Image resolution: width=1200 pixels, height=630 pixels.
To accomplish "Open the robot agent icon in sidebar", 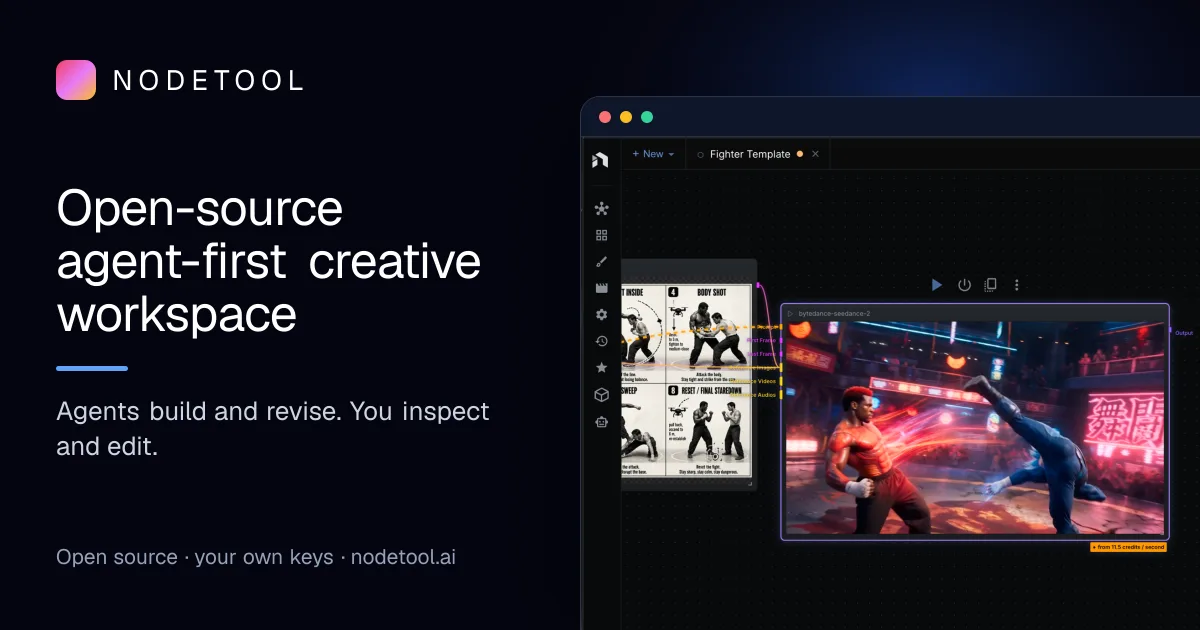I will click(601, 422).
